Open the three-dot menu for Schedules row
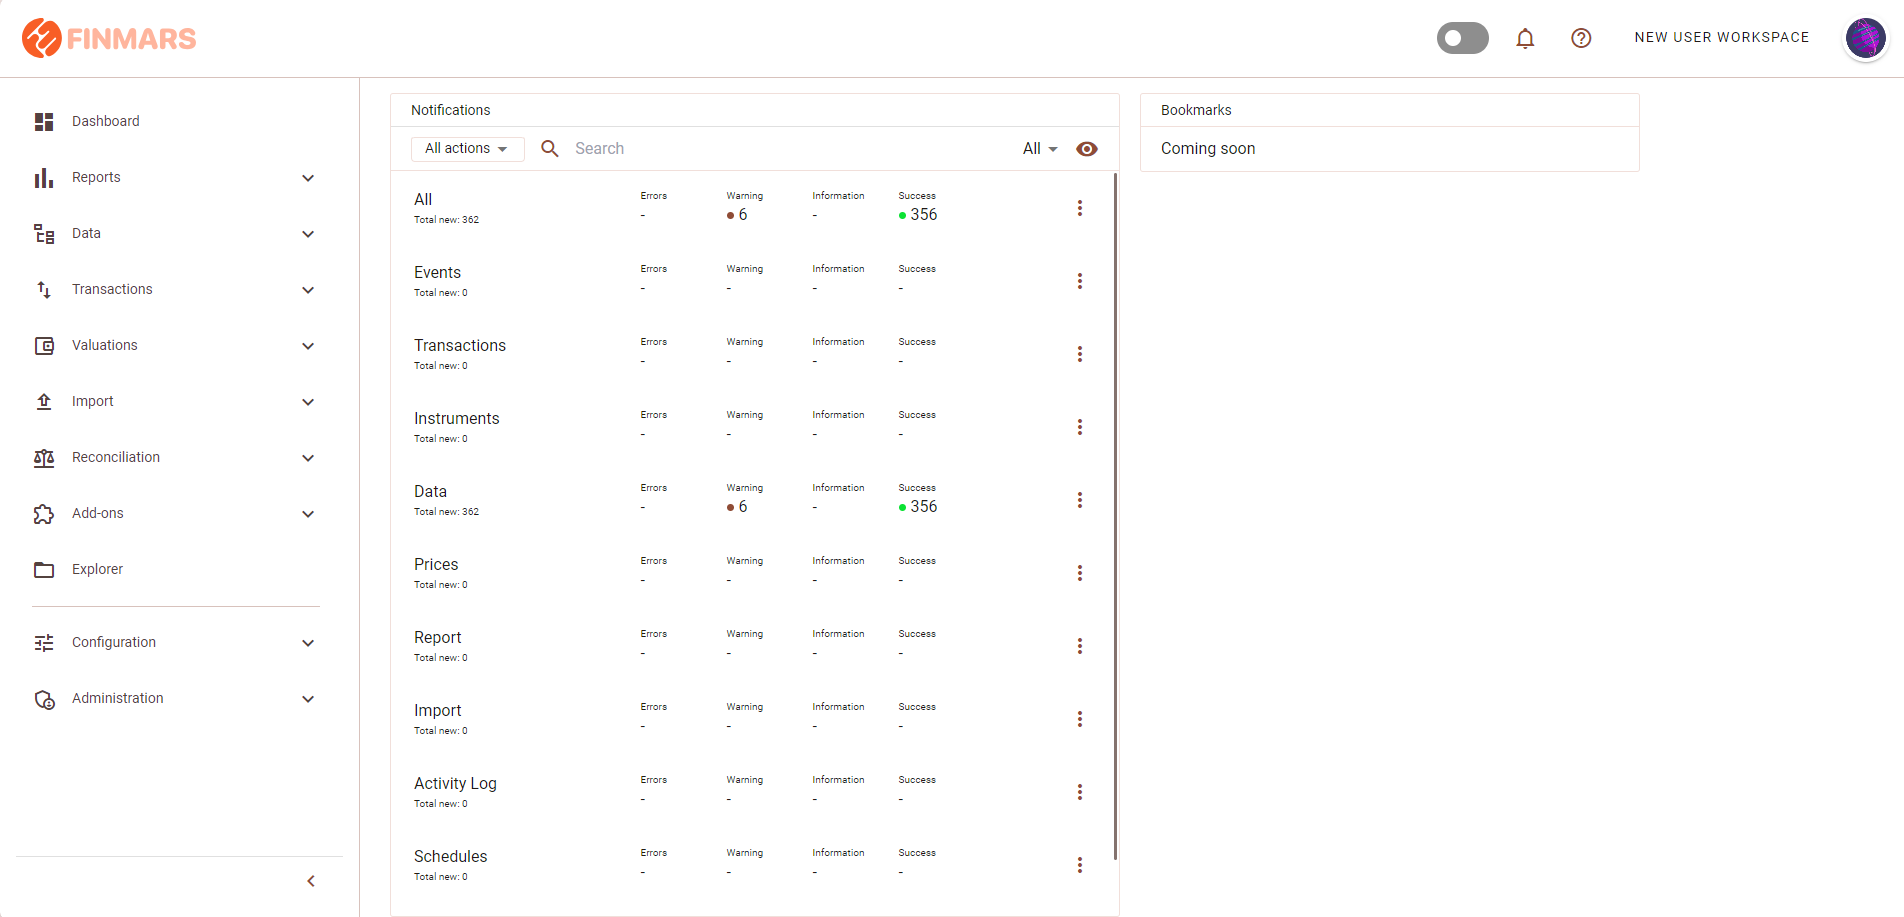This screenshot has height=917, width=1904. tap(1080, 865)
